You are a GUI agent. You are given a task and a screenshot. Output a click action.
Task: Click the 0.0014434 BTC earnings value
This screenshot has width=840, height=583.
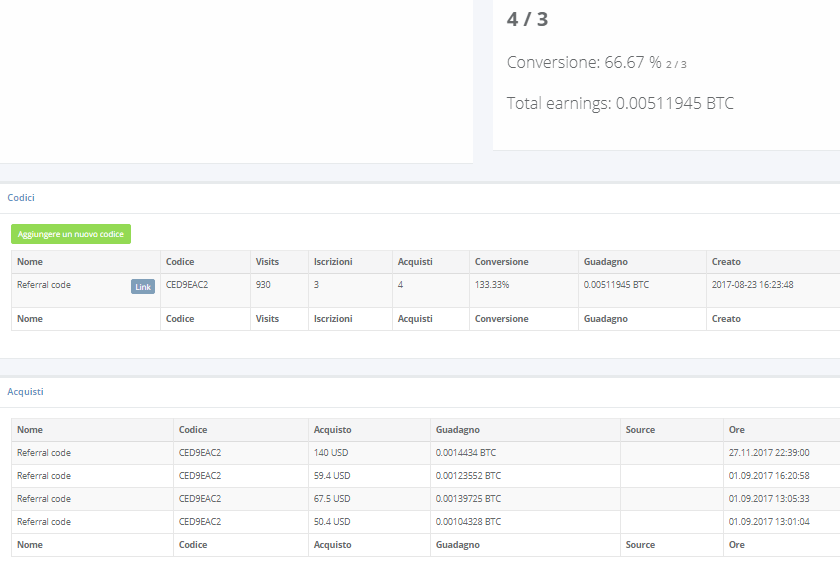[x=466, y=452]
